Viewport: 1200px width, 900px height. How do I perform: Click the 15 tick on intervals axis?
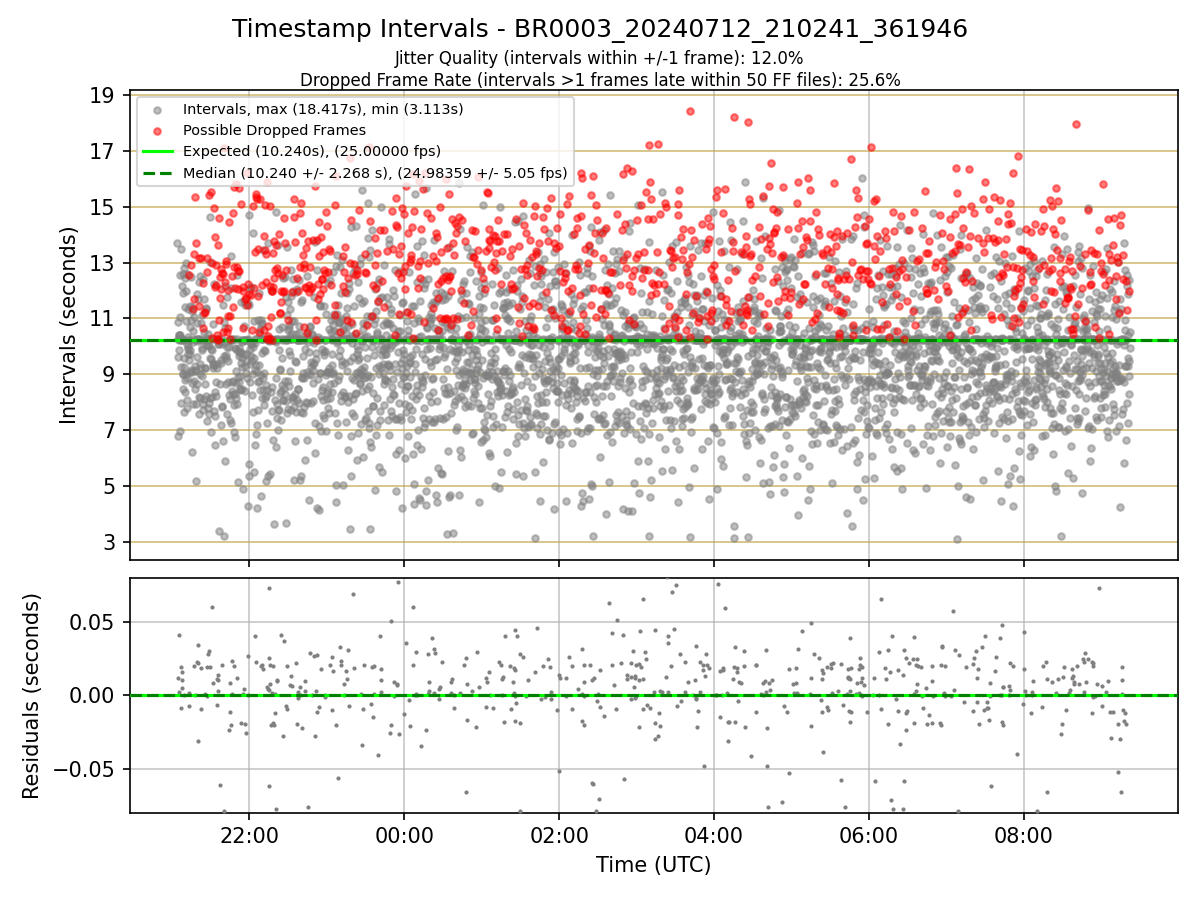(102, 208)
